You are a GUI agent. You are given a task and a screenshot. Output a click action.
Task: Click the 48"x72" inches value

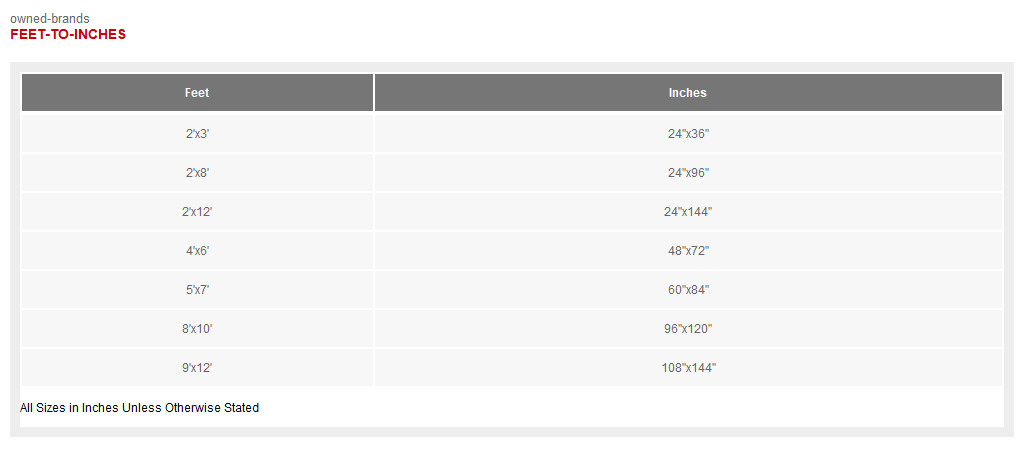[x=688, y=251]
